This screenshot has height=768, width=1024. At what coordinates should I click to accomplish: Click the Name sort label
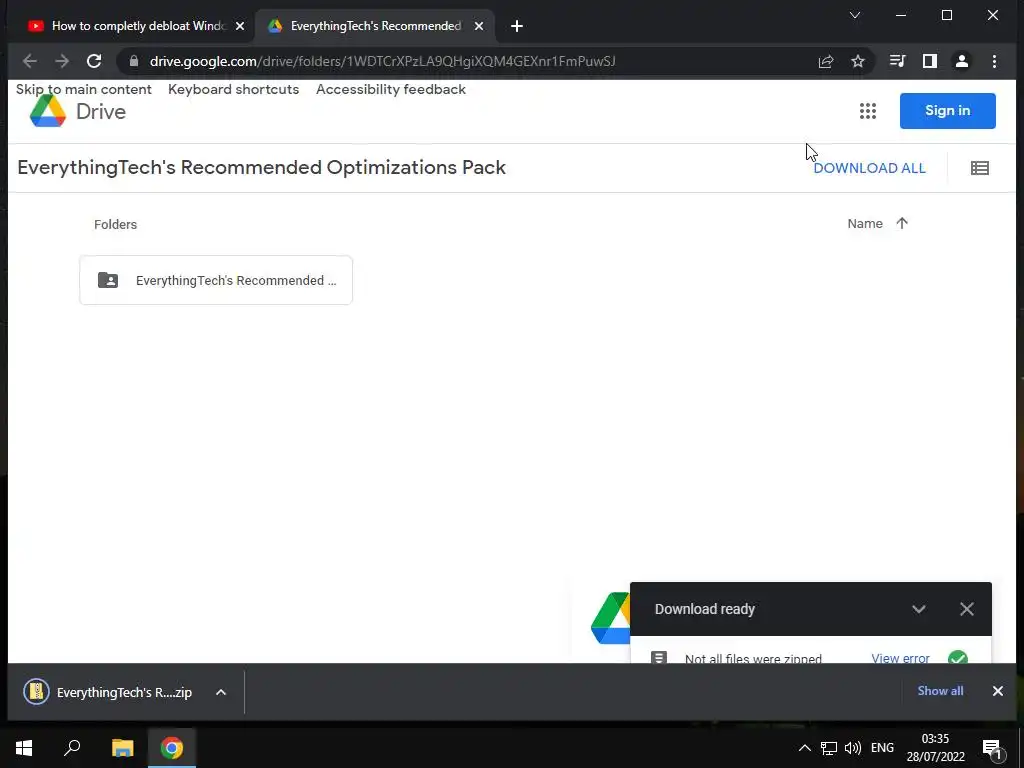click(865, 223)
